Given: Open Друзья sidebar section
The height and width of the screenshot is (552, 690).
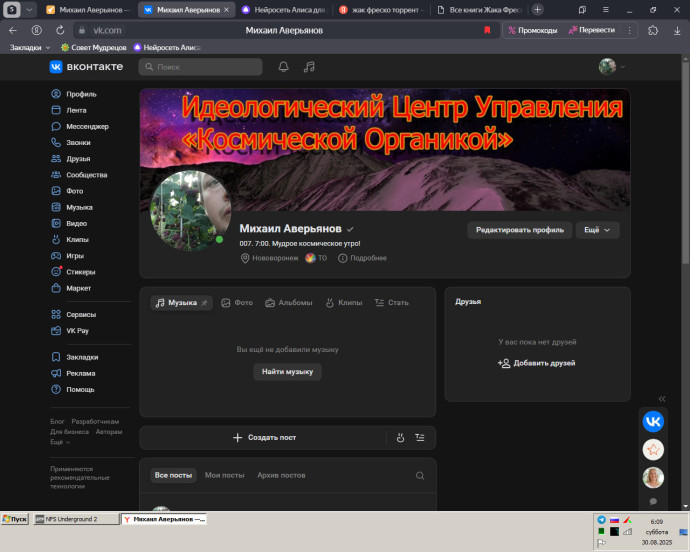Looking at the screenshot, I should click(x=71, y=158).
